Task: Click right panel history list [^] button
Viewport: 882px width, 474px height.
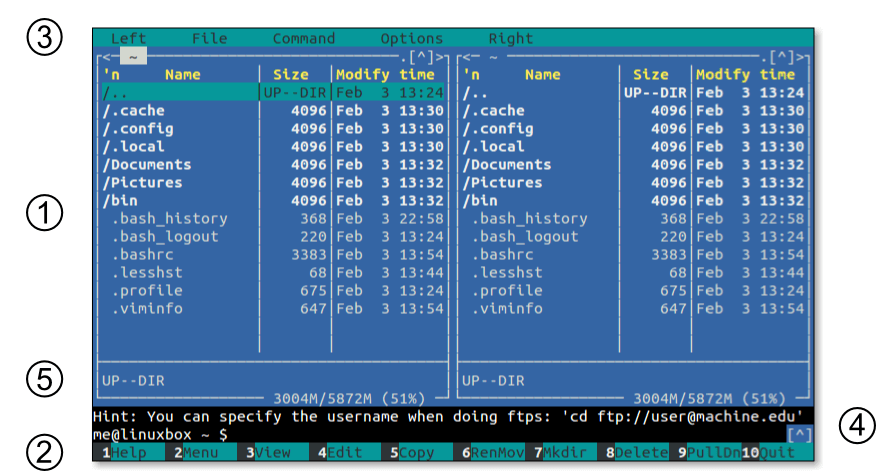Action: [782, 57]
